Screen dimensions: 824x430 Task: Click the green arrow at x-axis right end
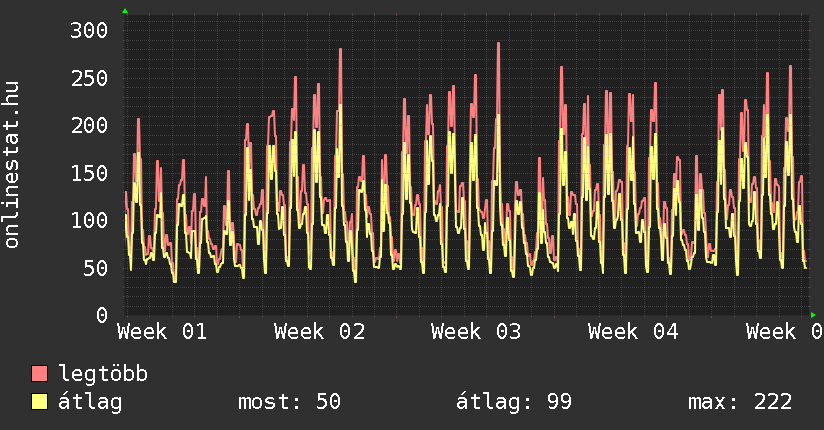click(814, 314)
